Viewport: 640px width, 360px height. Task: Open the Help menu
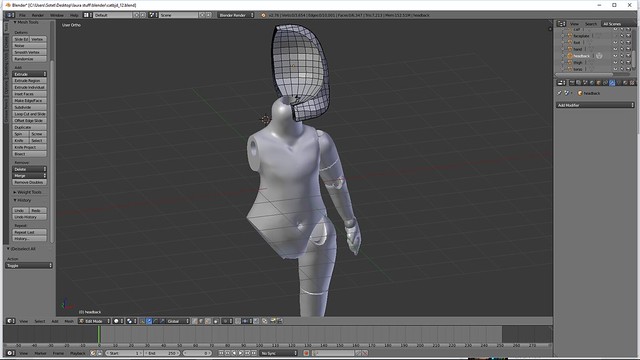[74, 15]
